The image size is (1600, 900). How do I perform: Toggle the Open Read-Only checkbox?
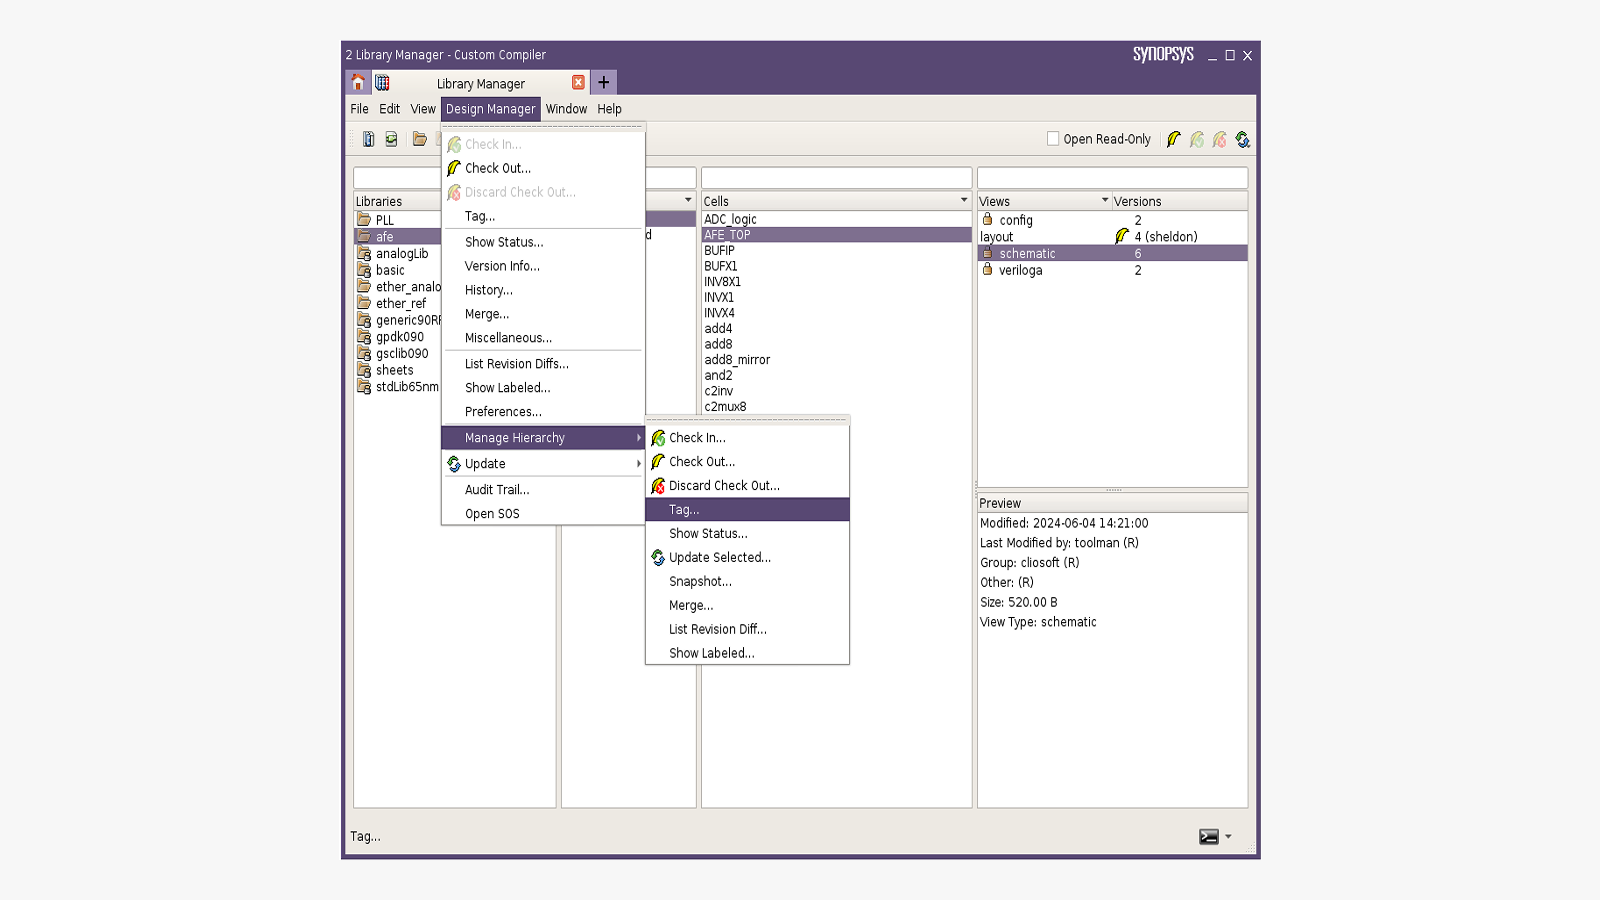(x=1053, y=139)
